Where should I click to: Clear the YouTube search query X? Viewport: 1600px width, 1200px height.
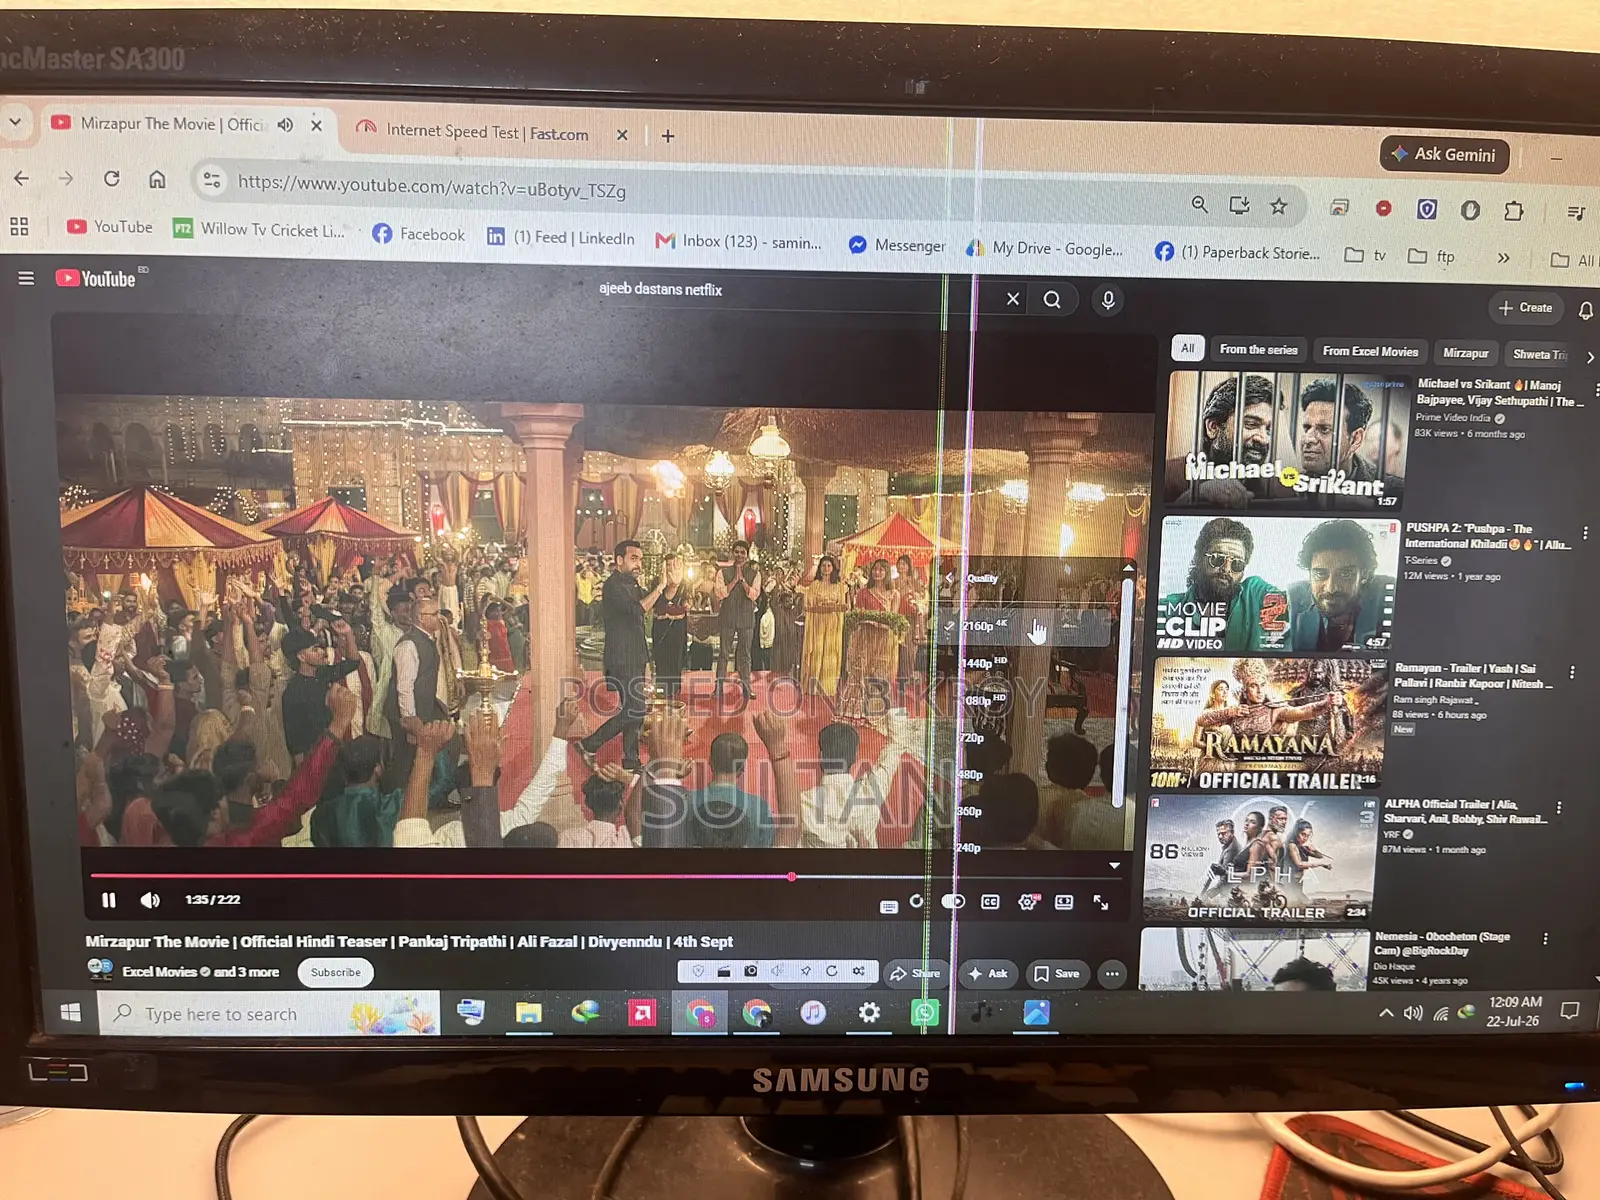point(1013,299)
